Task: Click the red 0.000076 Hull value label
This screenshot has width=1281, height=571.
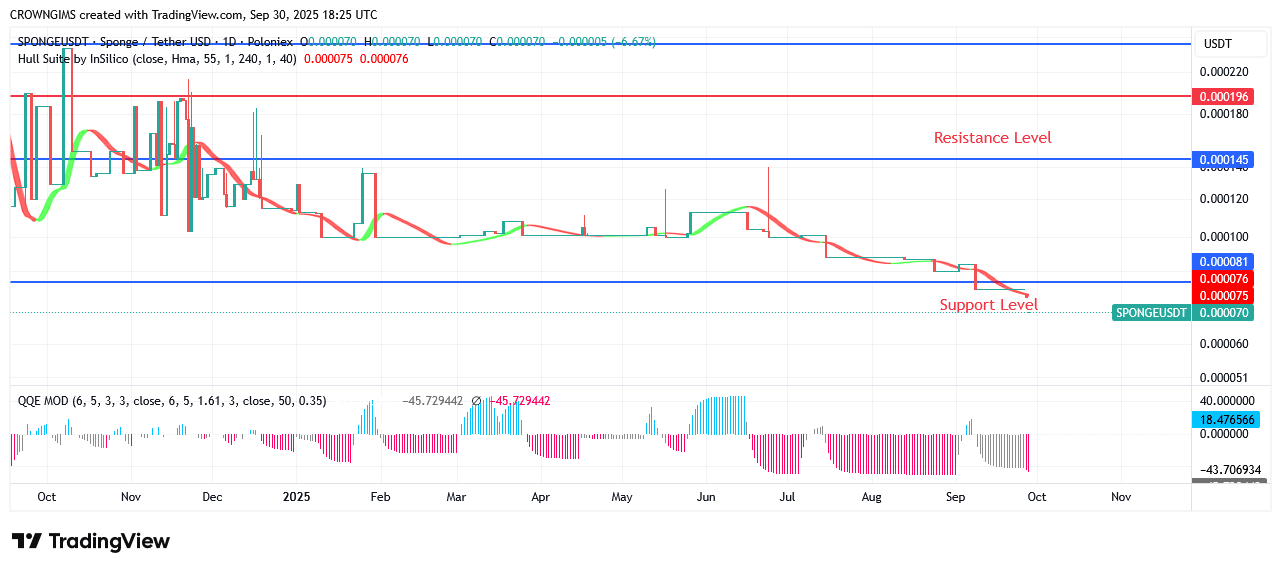Action: point(1224,279)
